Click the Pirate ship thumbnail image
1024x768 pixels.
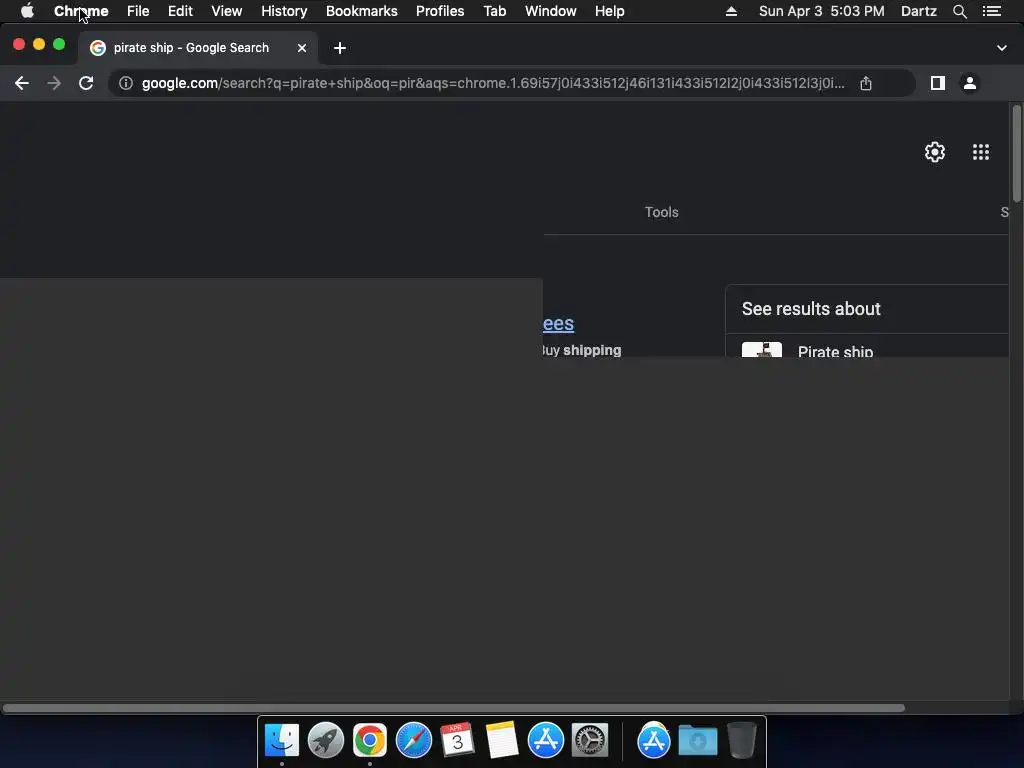point(761,349)
